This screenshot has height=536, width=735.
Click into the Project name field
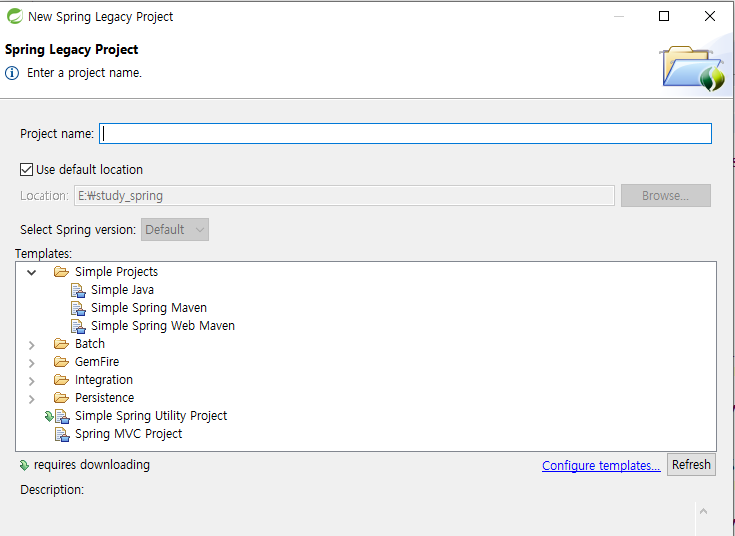pos(405,134)
